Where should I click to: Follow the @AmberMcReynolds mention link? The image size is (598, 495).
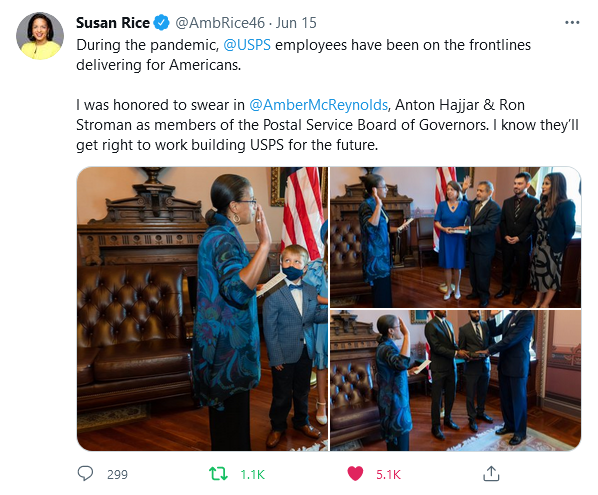pos(318,105)
